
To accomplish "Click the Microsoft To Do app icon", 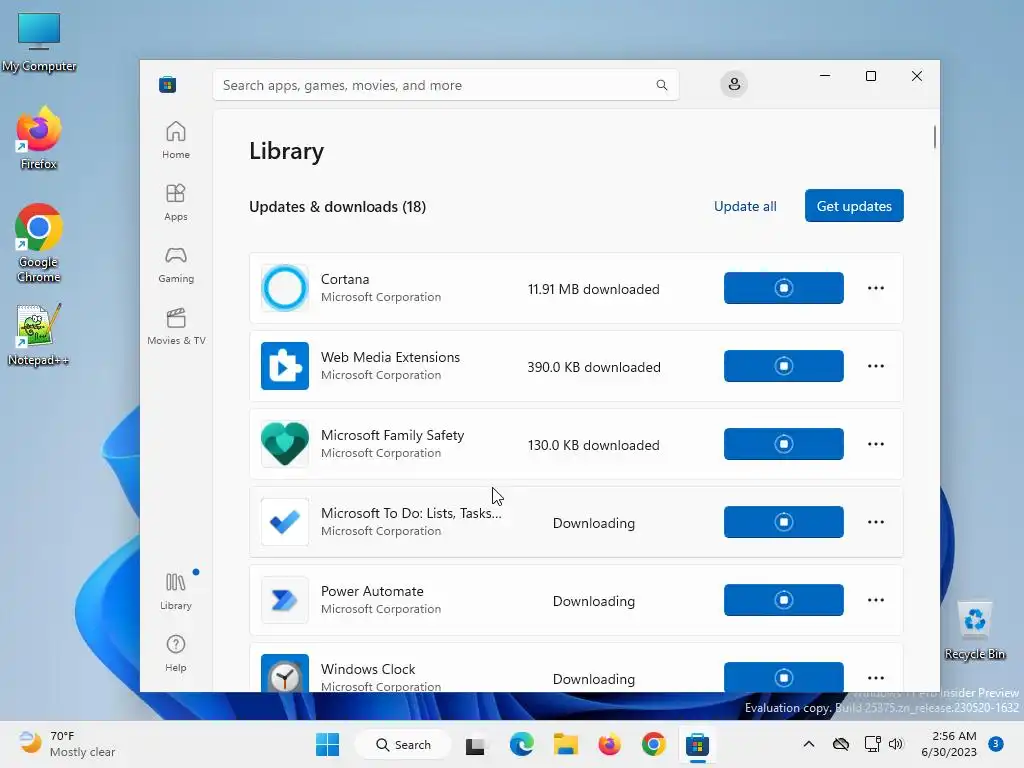I will [285, 522].
